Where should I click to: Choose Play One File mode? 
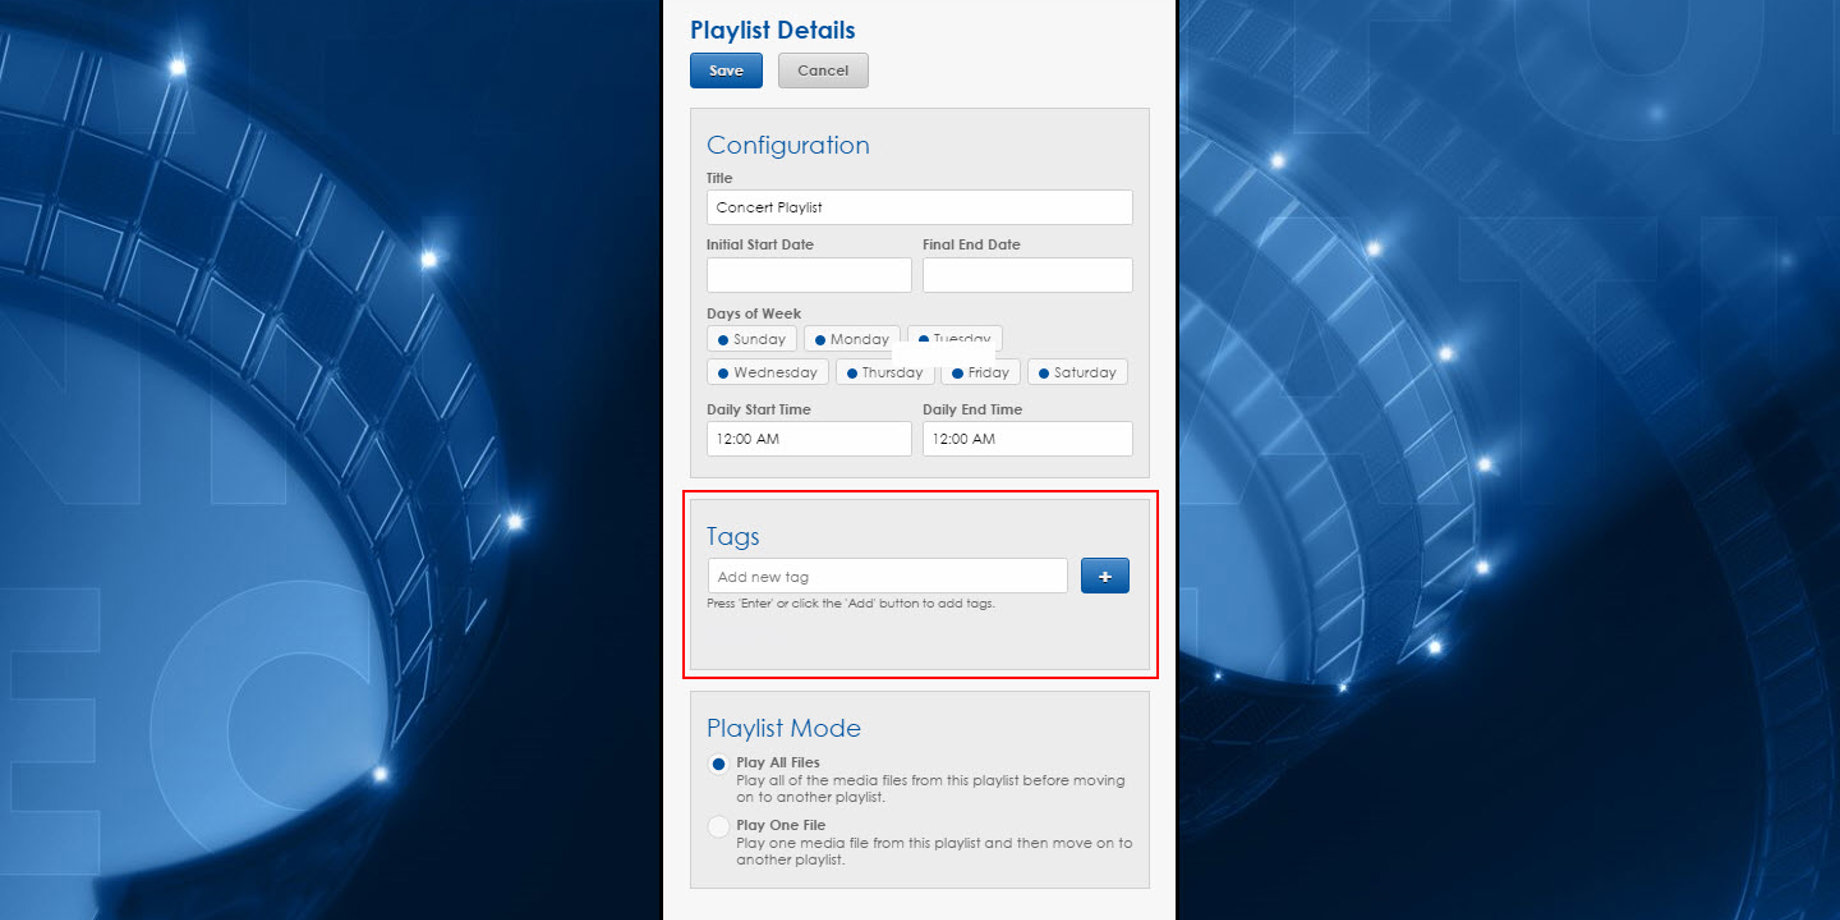718,827
